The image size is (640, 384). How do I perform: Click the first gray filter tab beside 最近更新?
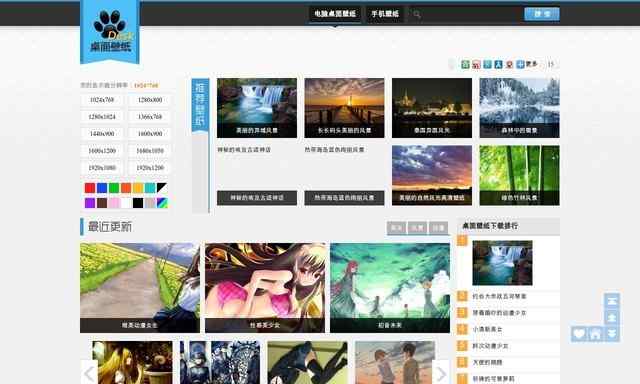pyautogui.click(x=396, y=228)
